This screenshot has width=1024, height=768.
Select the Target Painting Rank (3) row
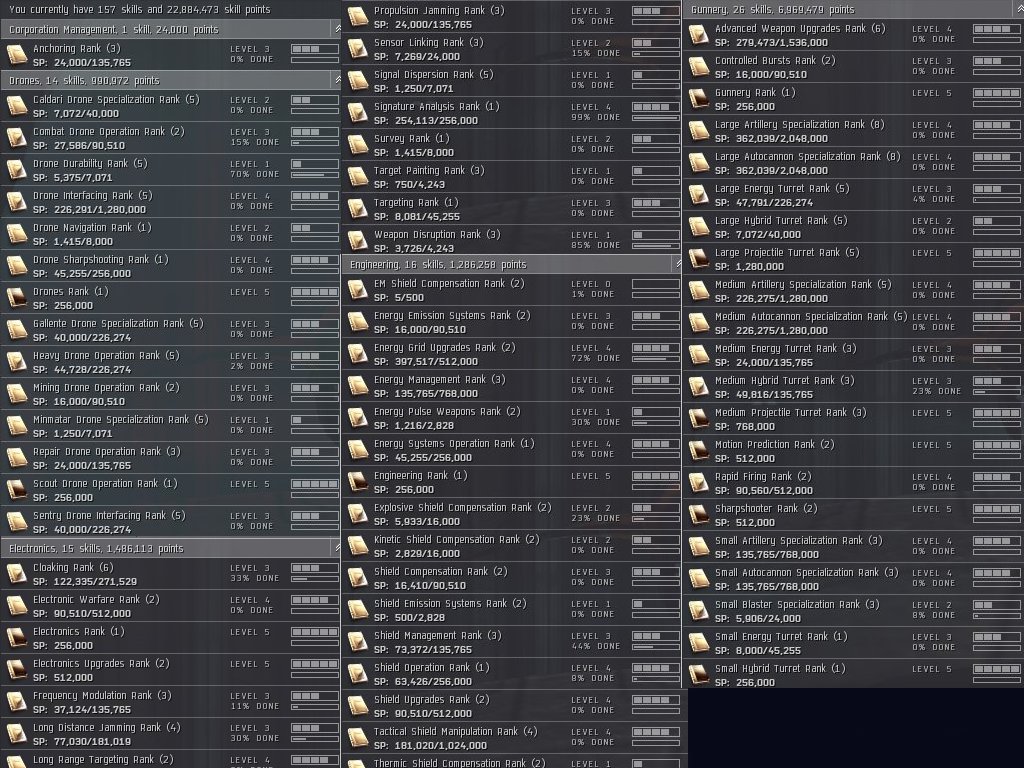point(511,177)
